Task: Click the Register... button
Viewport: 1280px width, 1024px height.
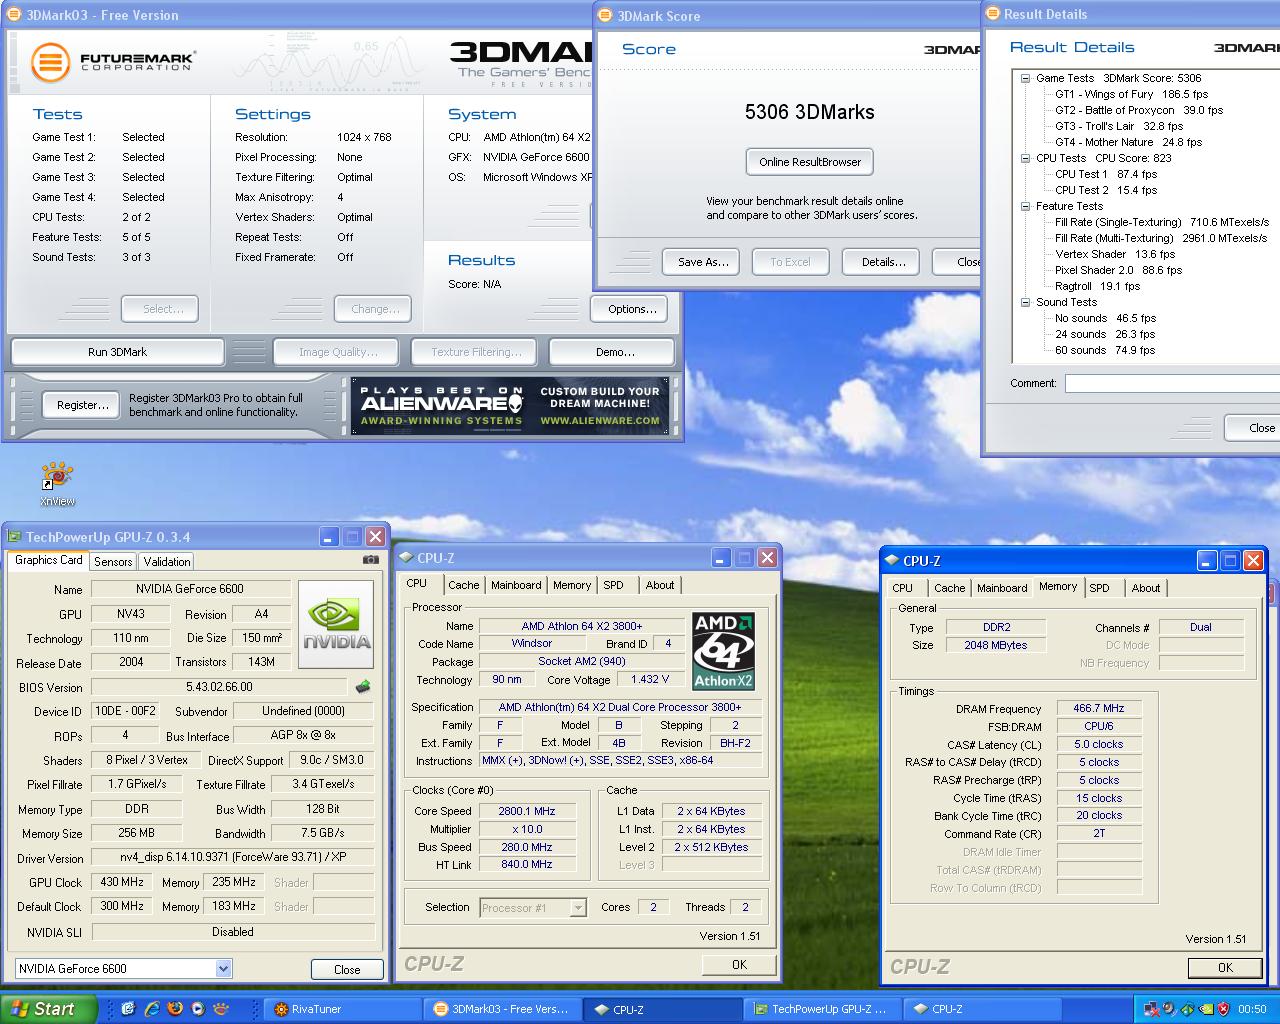Action: (x=82, y=405)
